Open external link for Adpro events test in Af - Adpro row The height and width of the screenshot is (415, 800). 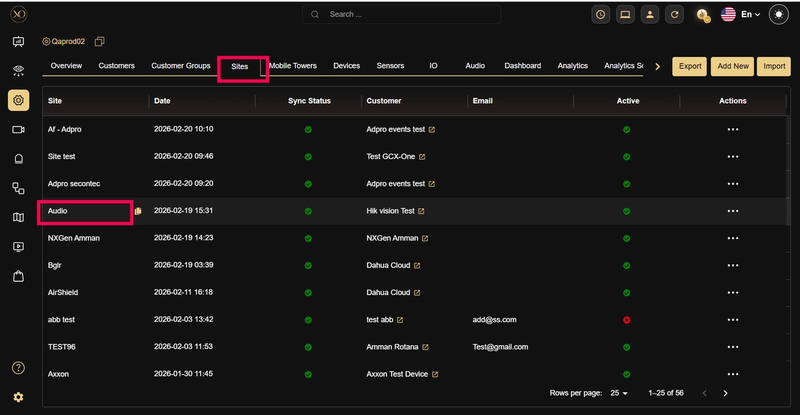(x=432, y=130)
